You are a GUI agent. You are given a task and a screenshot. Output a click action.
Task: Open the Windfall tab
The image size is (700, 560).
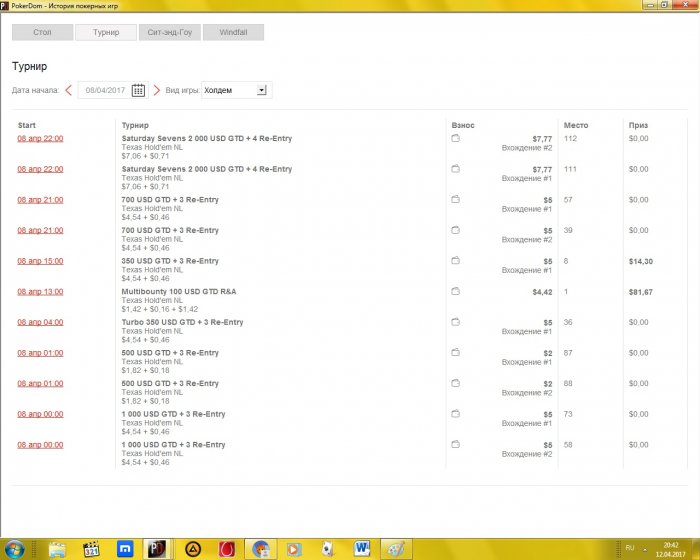[233, 32]
